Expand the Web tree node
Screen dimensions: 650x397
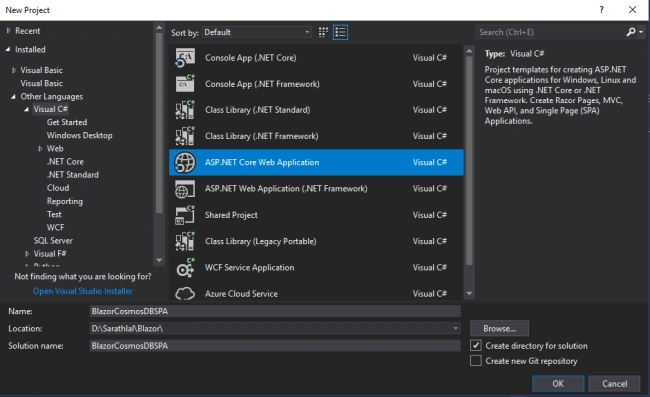click(40, 148)
